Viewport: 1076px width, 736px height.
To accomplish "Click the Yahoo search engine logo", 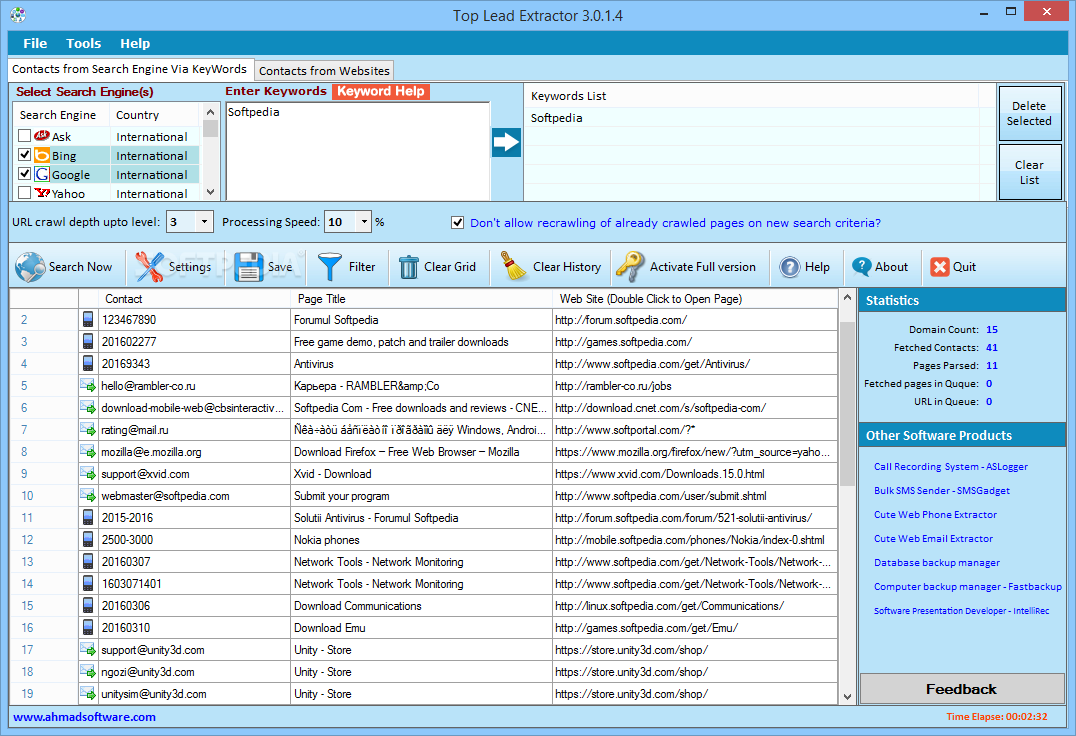I will click(42, 193).
